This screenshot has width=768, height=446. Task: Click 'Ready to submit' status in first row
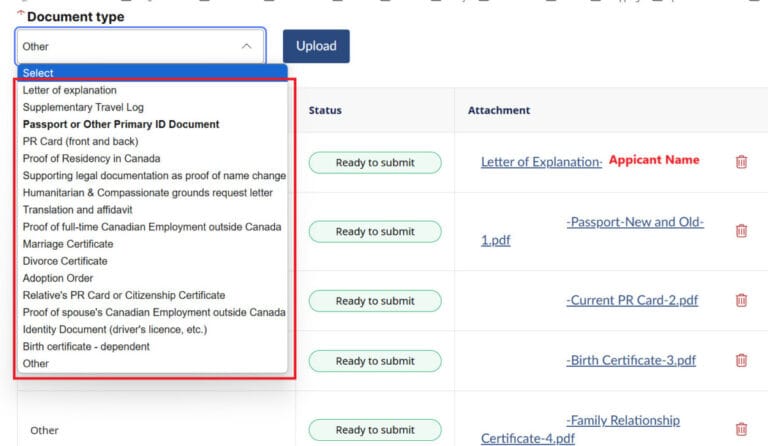click(x=374, y=163)
